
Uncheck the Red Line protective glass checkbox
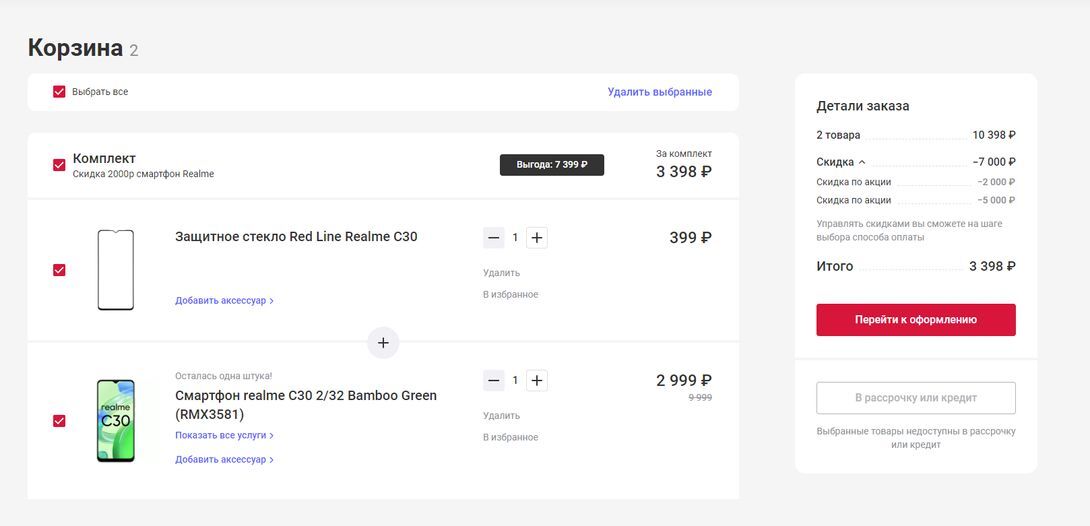point(59,270)
